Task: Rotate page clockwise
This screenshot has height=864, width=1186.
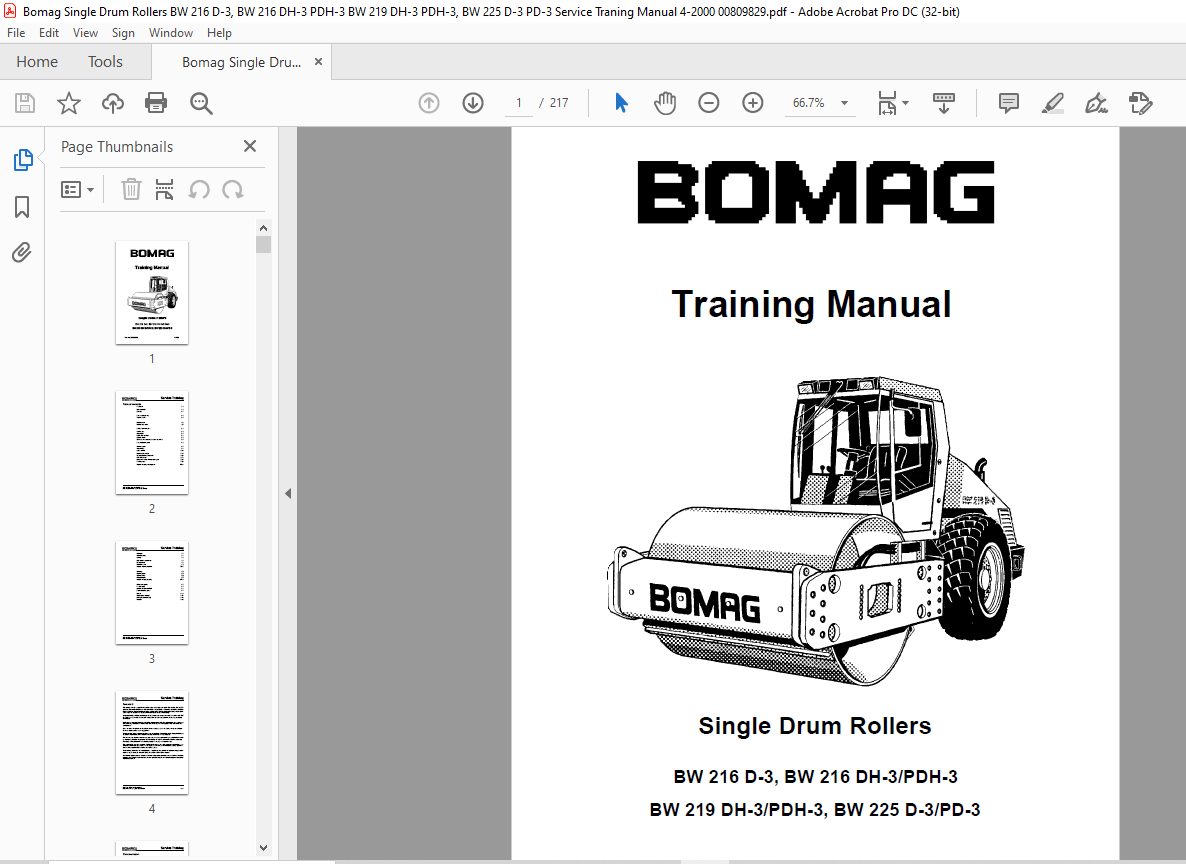Action: click(x=232, y=189)
